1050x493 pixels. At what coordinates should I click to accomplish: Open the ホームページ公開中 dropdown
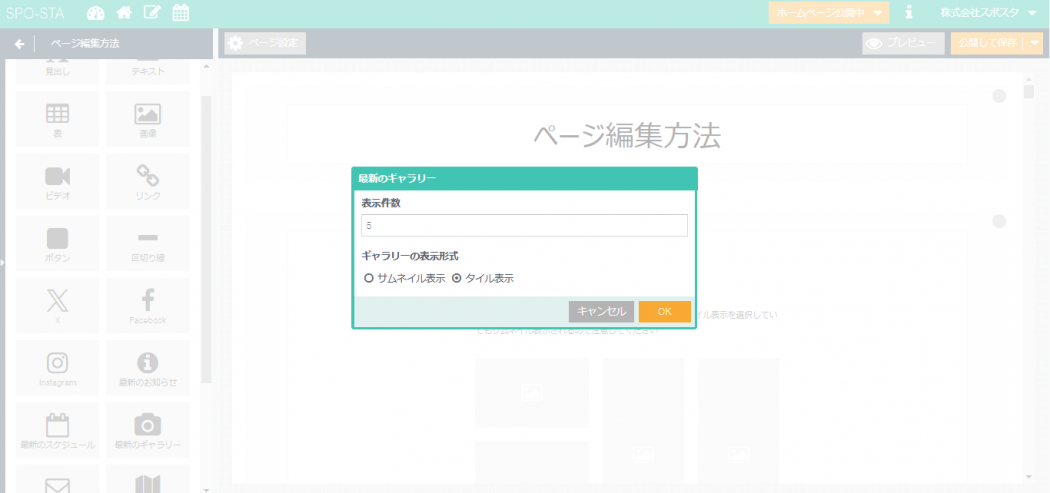pos(828,13)
